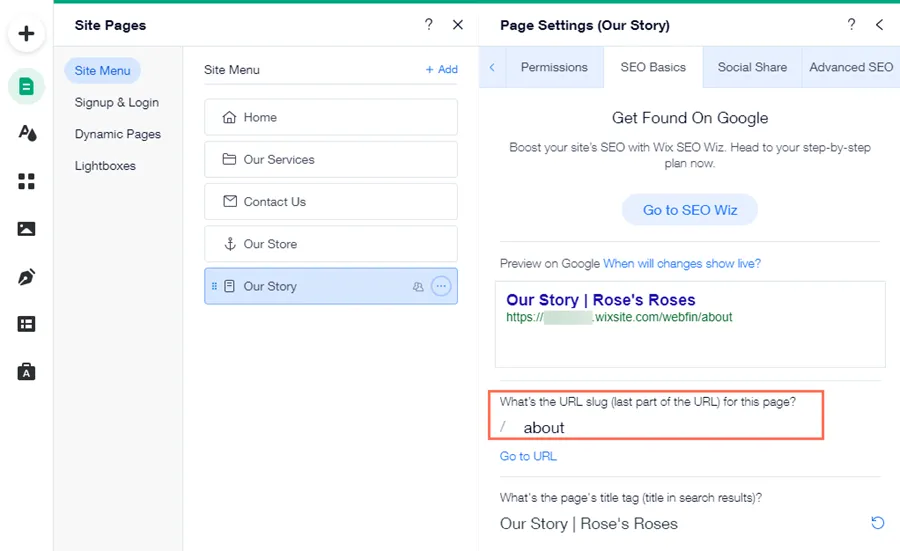Select the Contact Us page row
Image resolution: width=900 pixels, height=551 pixels.
point(331,201)
